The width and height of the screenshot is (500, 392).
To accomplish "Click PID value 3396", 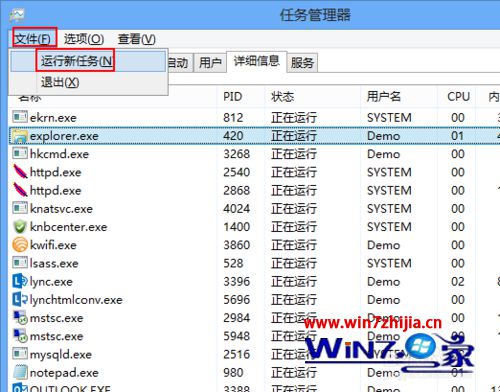I will 237,282.
